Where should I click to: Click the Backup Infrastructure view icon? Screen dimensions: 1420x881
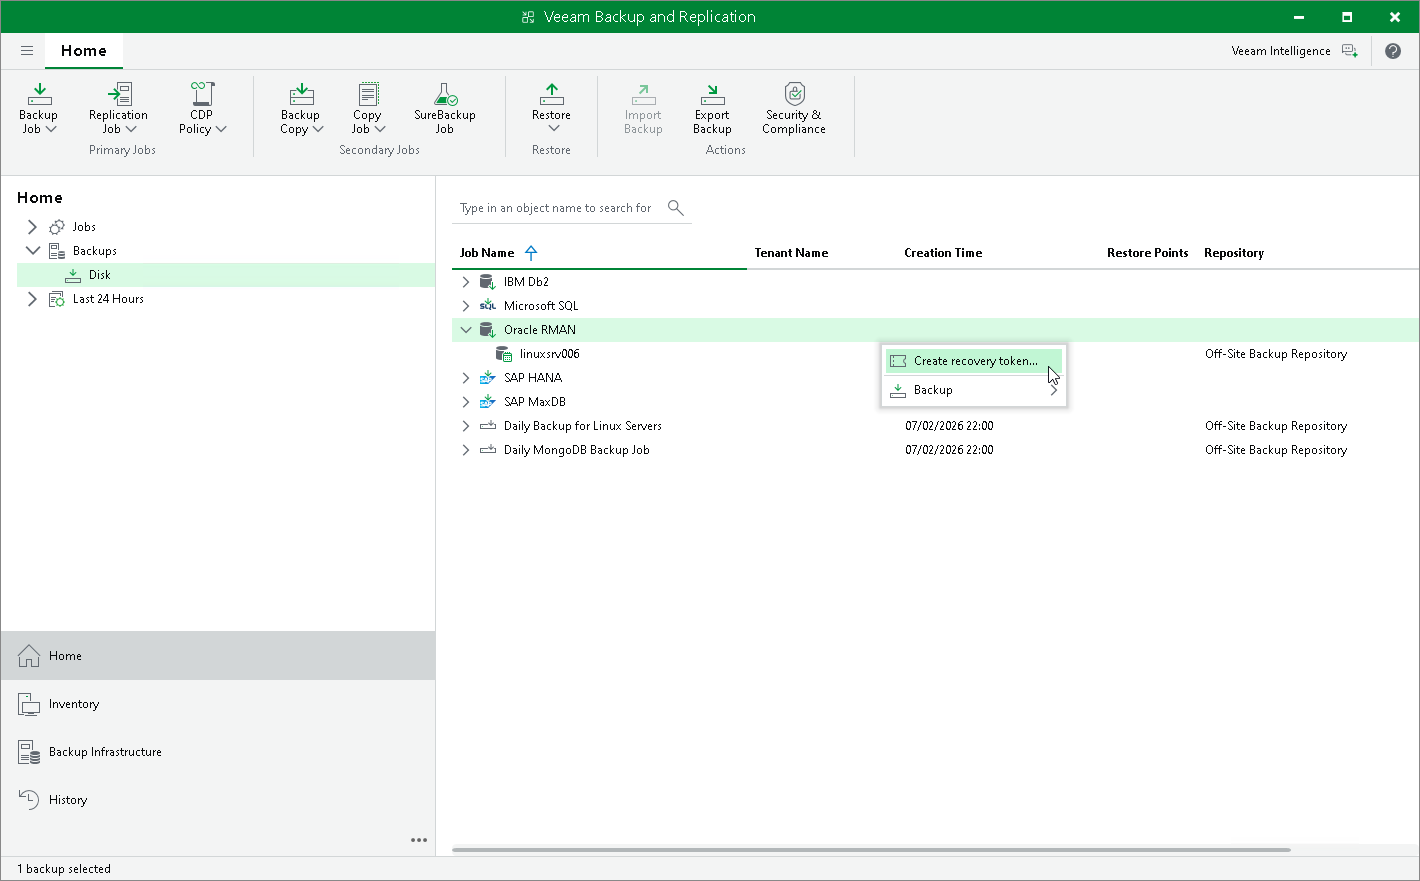(29, 752)
